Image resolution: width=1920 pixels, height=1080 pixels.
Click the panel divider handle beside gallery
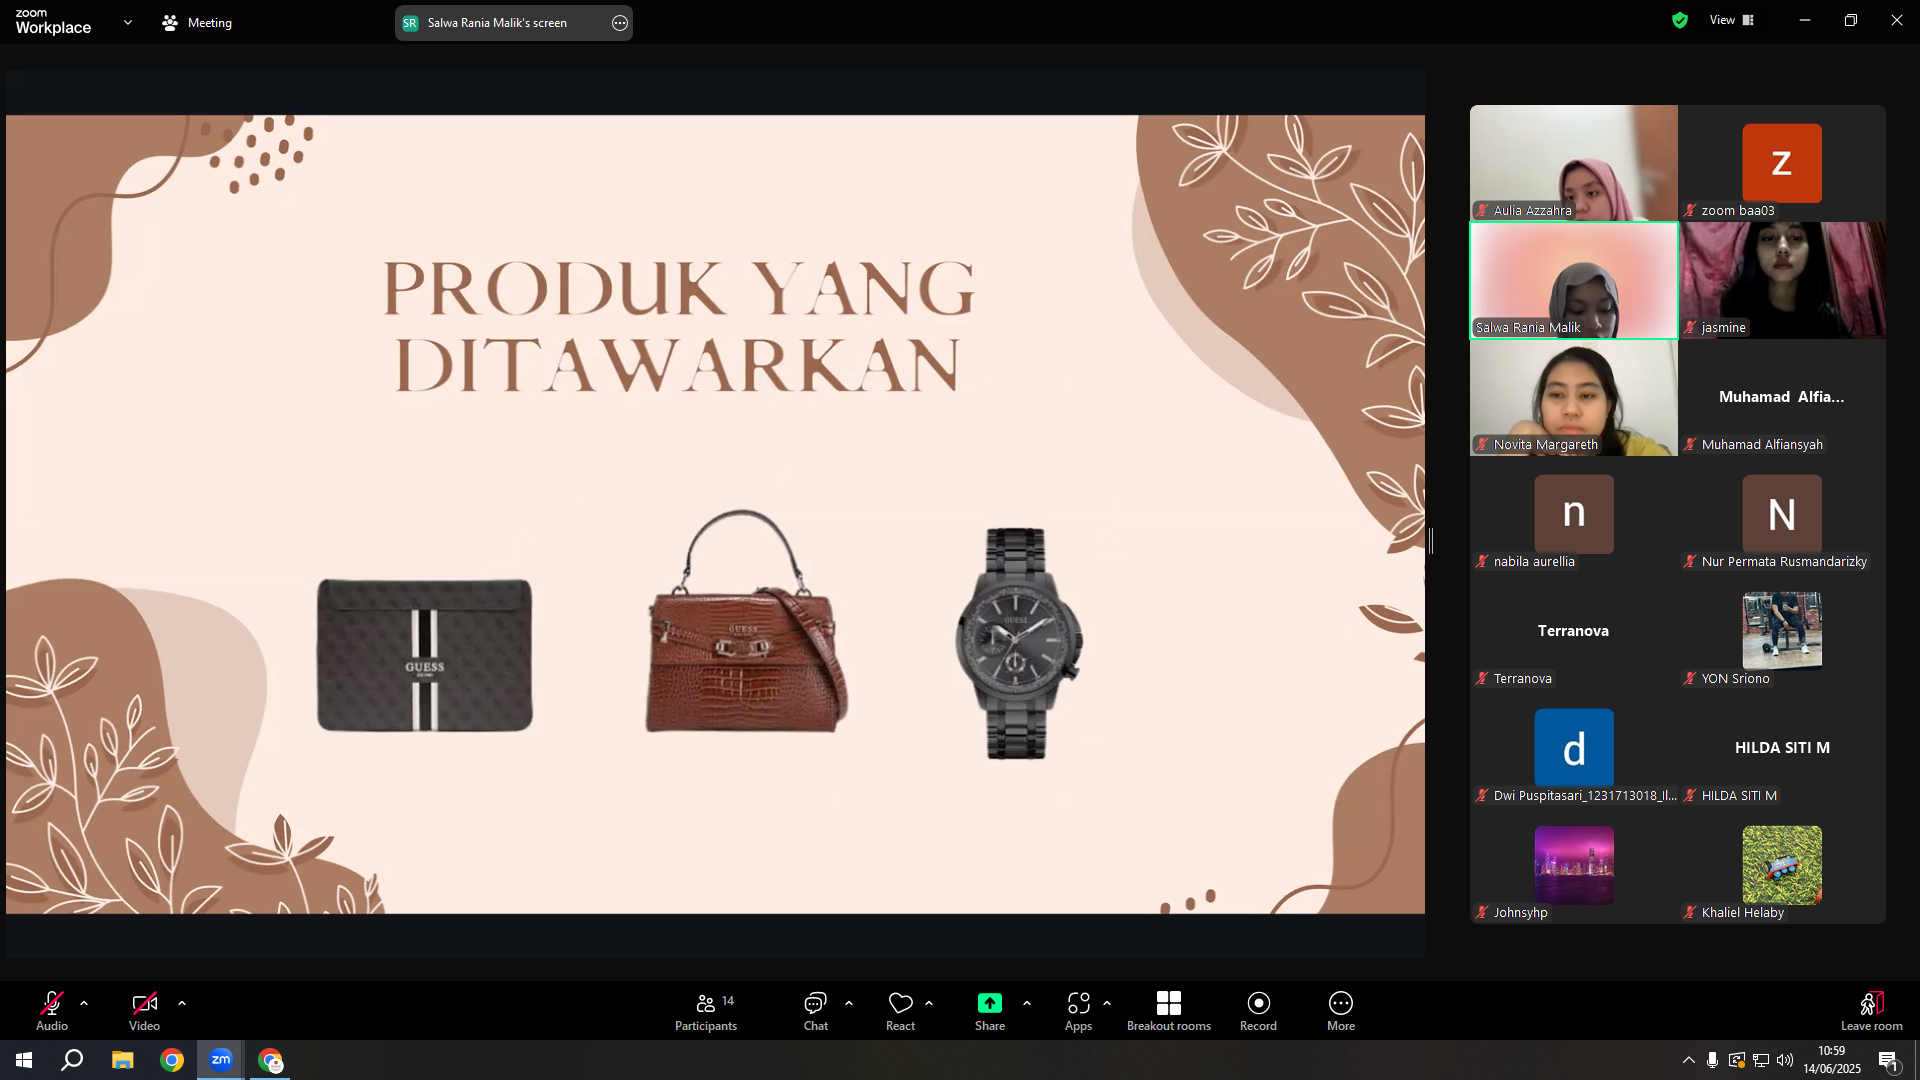[1431, 541]
